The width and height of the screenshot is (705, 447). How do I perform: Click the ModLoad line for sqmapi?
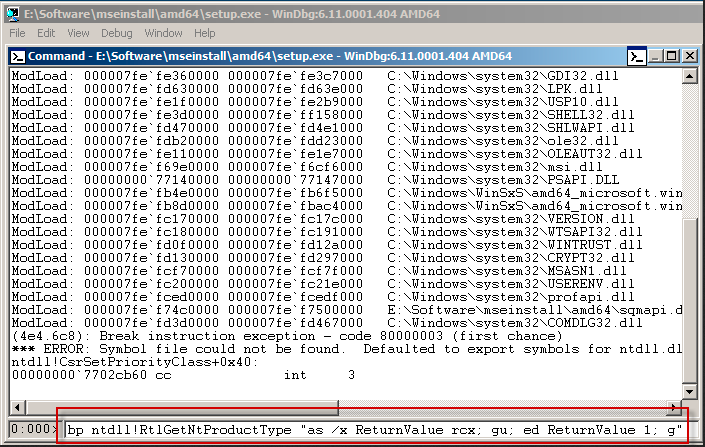tap(347, 310)
